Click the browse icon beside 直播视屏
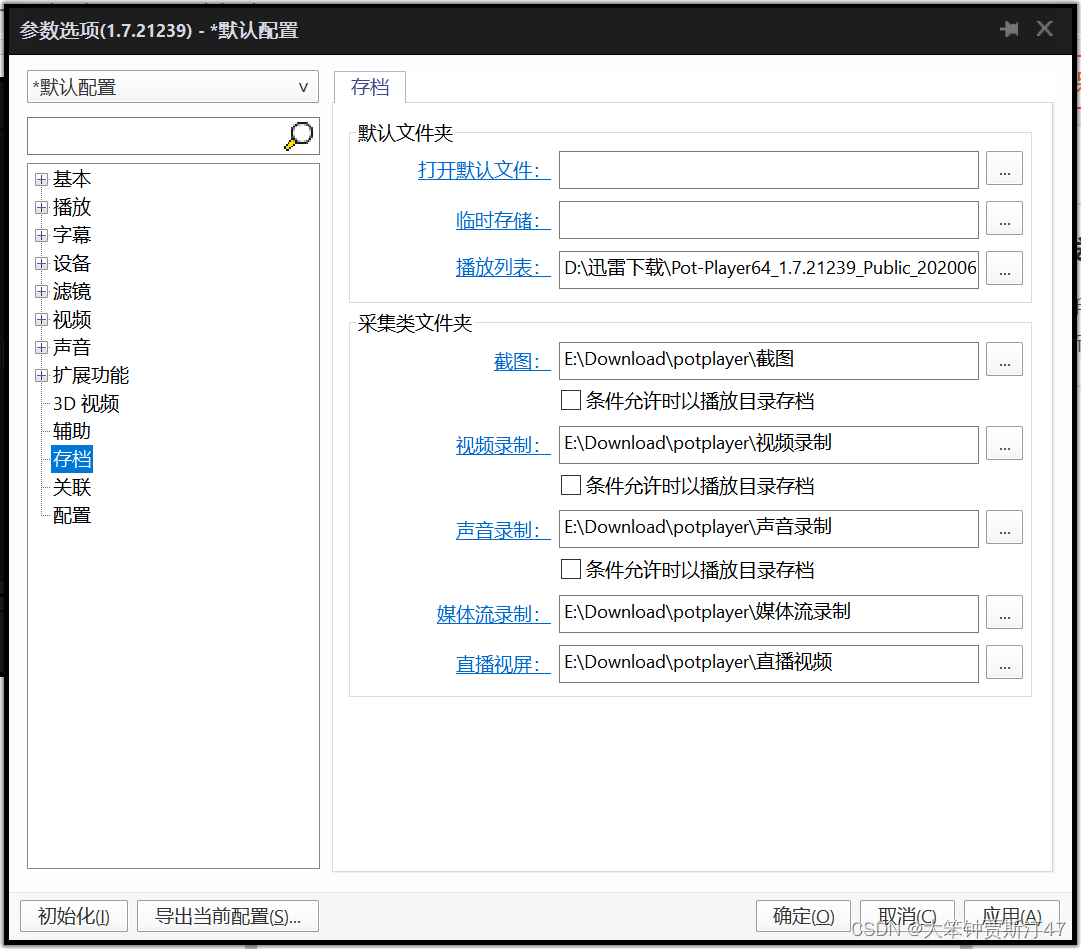The width and height of the screenshot is (1081, 949). coord(1004,663)
